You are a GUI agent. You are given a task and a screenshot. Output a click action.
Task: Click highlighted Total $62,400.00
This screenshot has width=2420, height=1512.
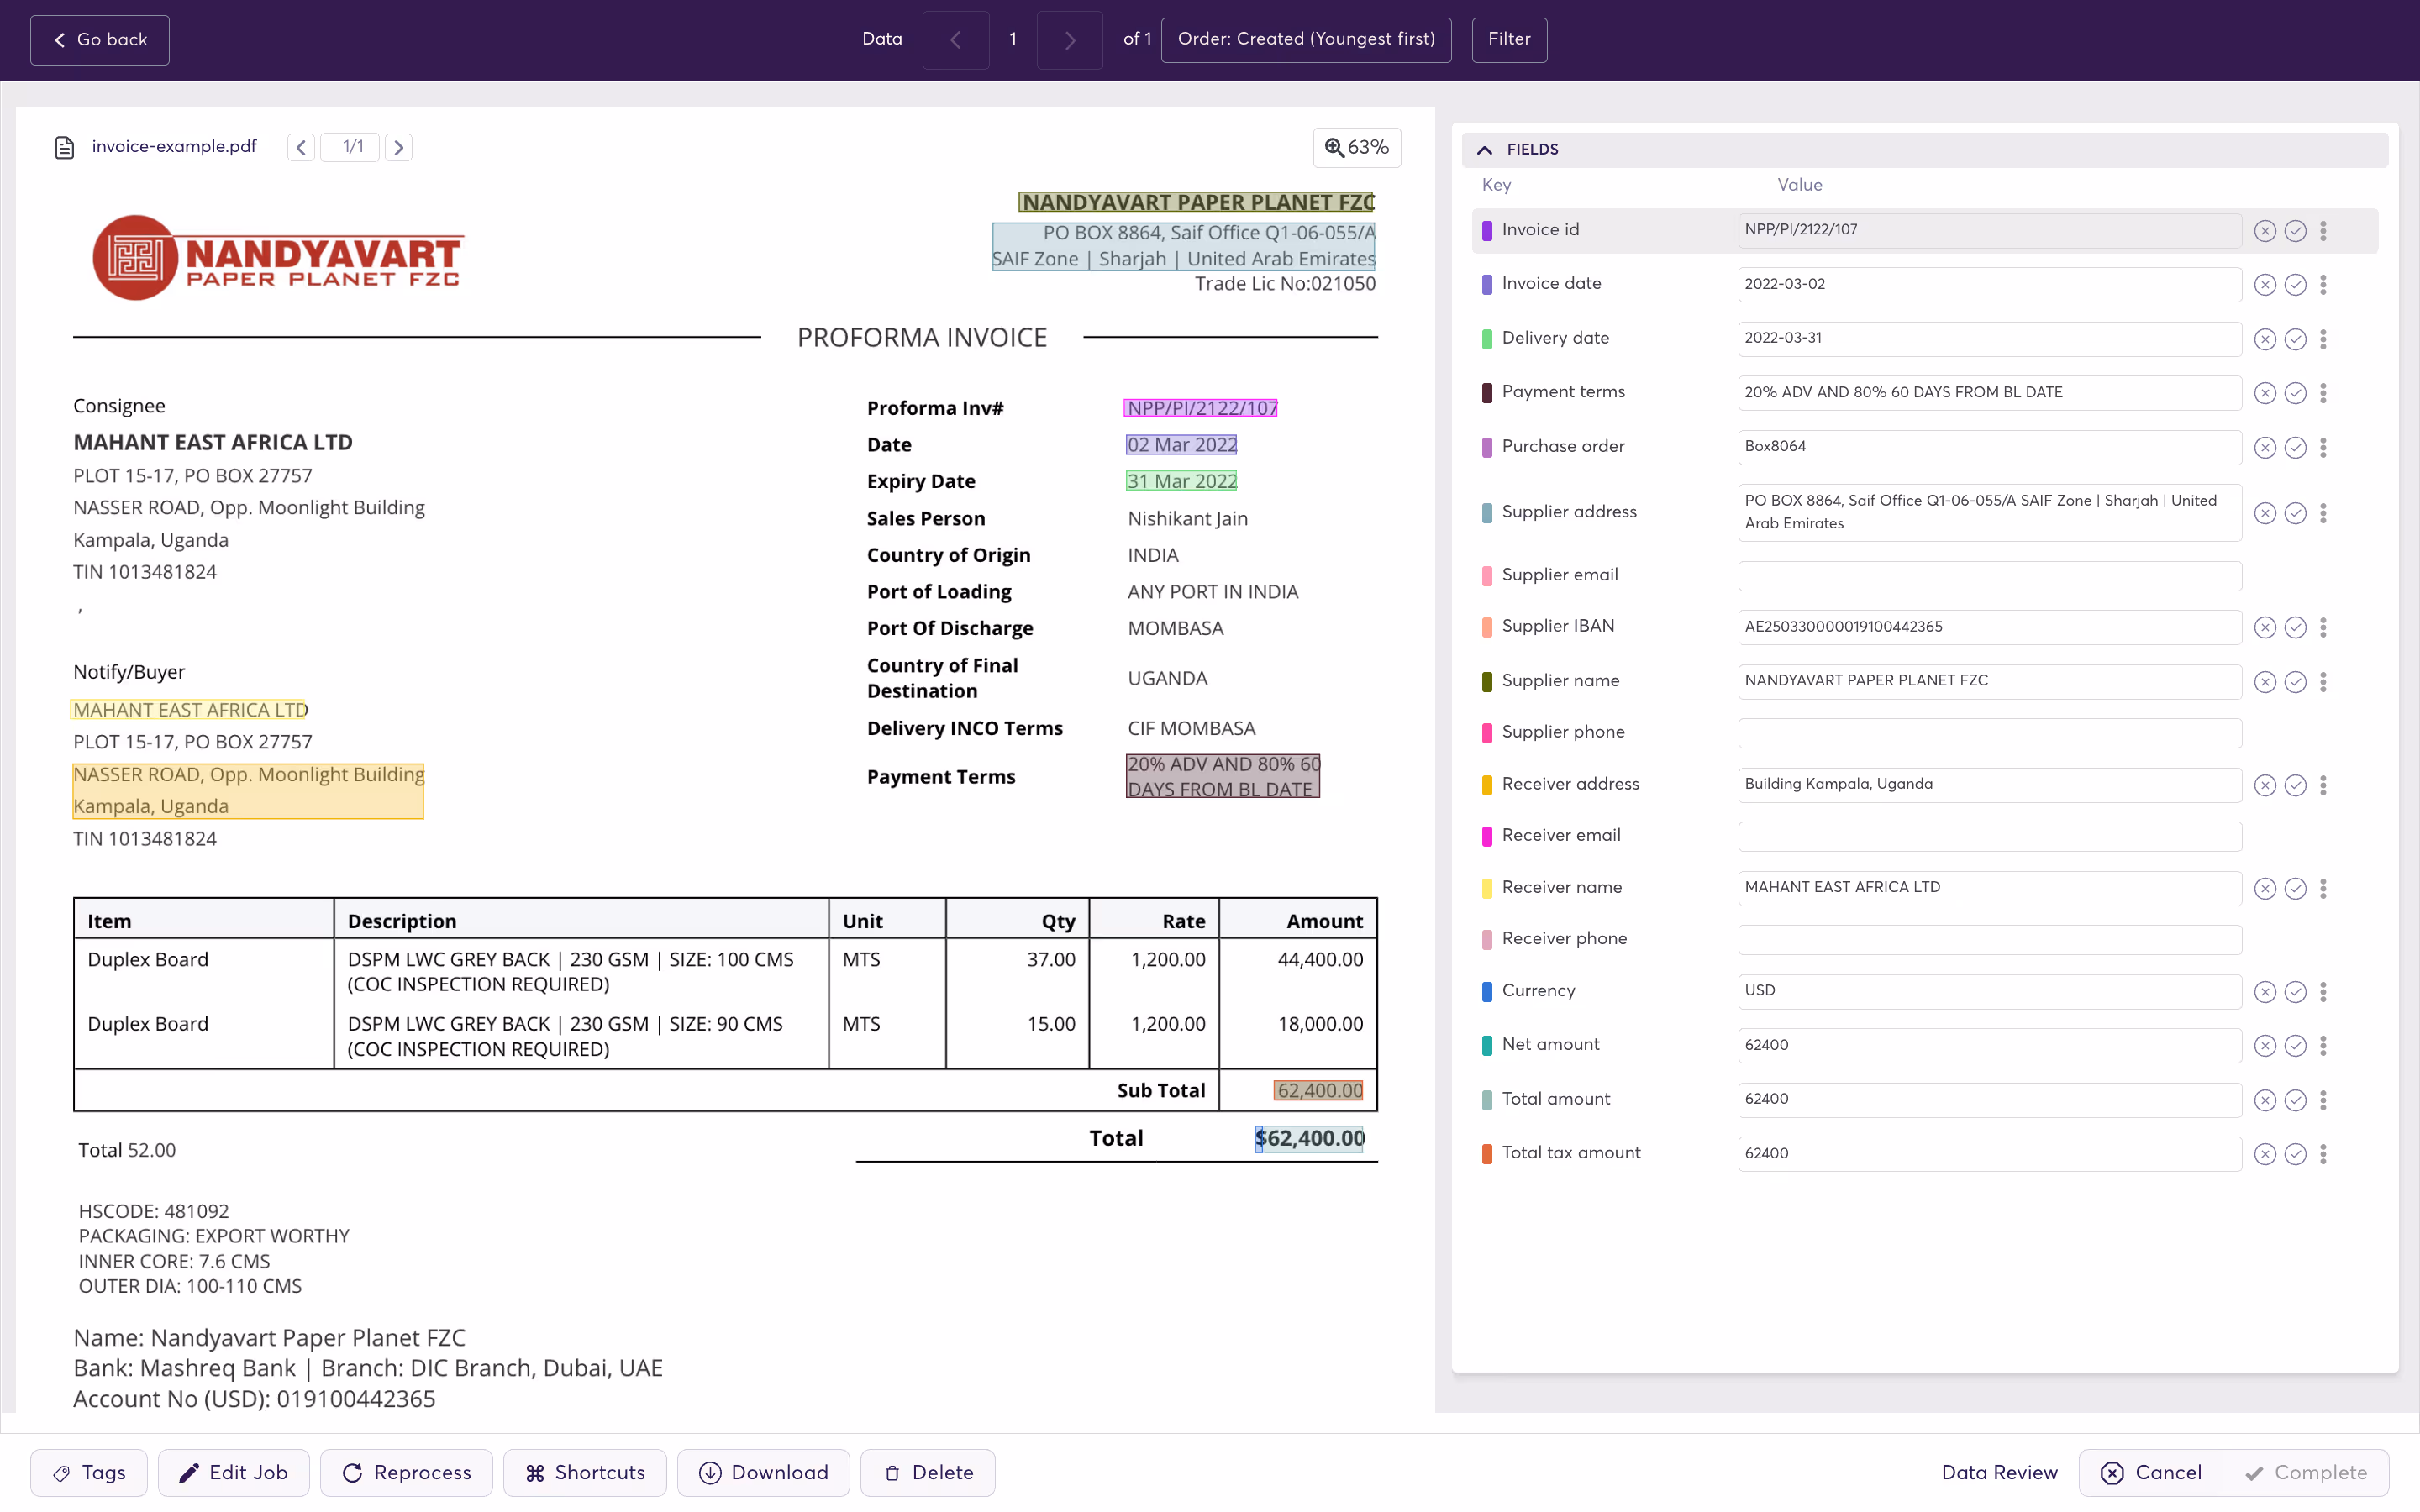click(1310, 1139)
